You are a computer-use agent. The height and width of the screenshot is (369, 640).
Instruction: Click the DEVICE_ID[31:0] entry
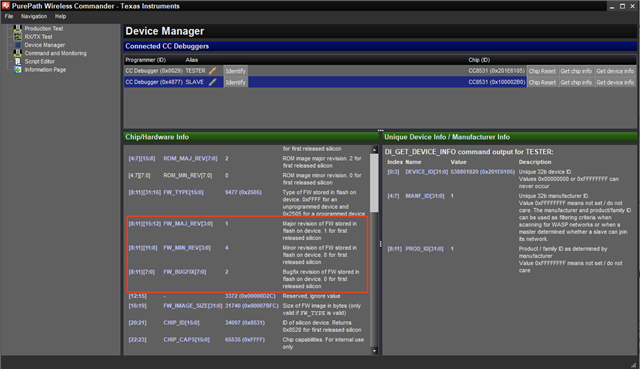[427, 172]
